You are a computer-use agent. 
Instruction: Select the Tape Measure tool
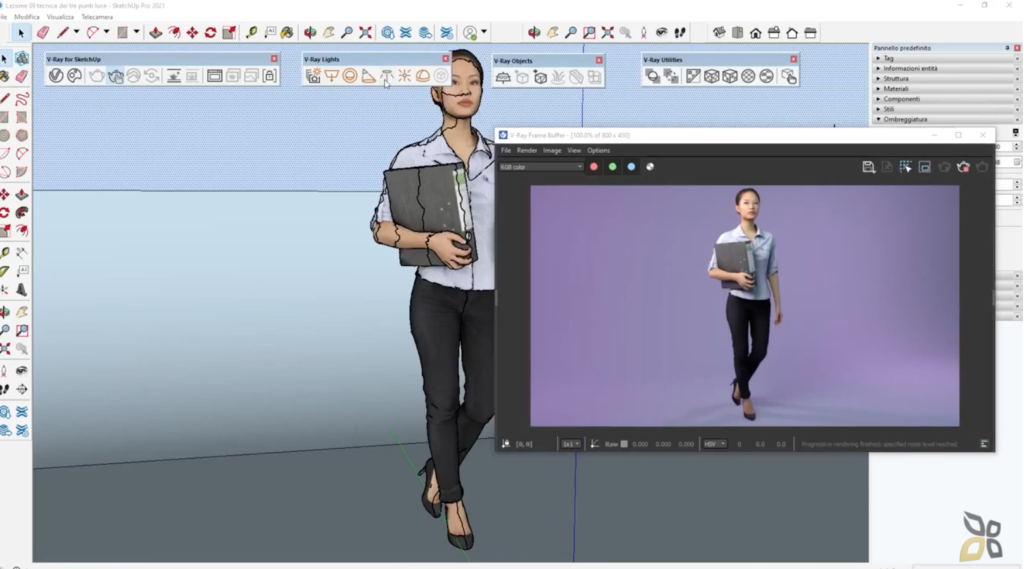tap(251, 32)
